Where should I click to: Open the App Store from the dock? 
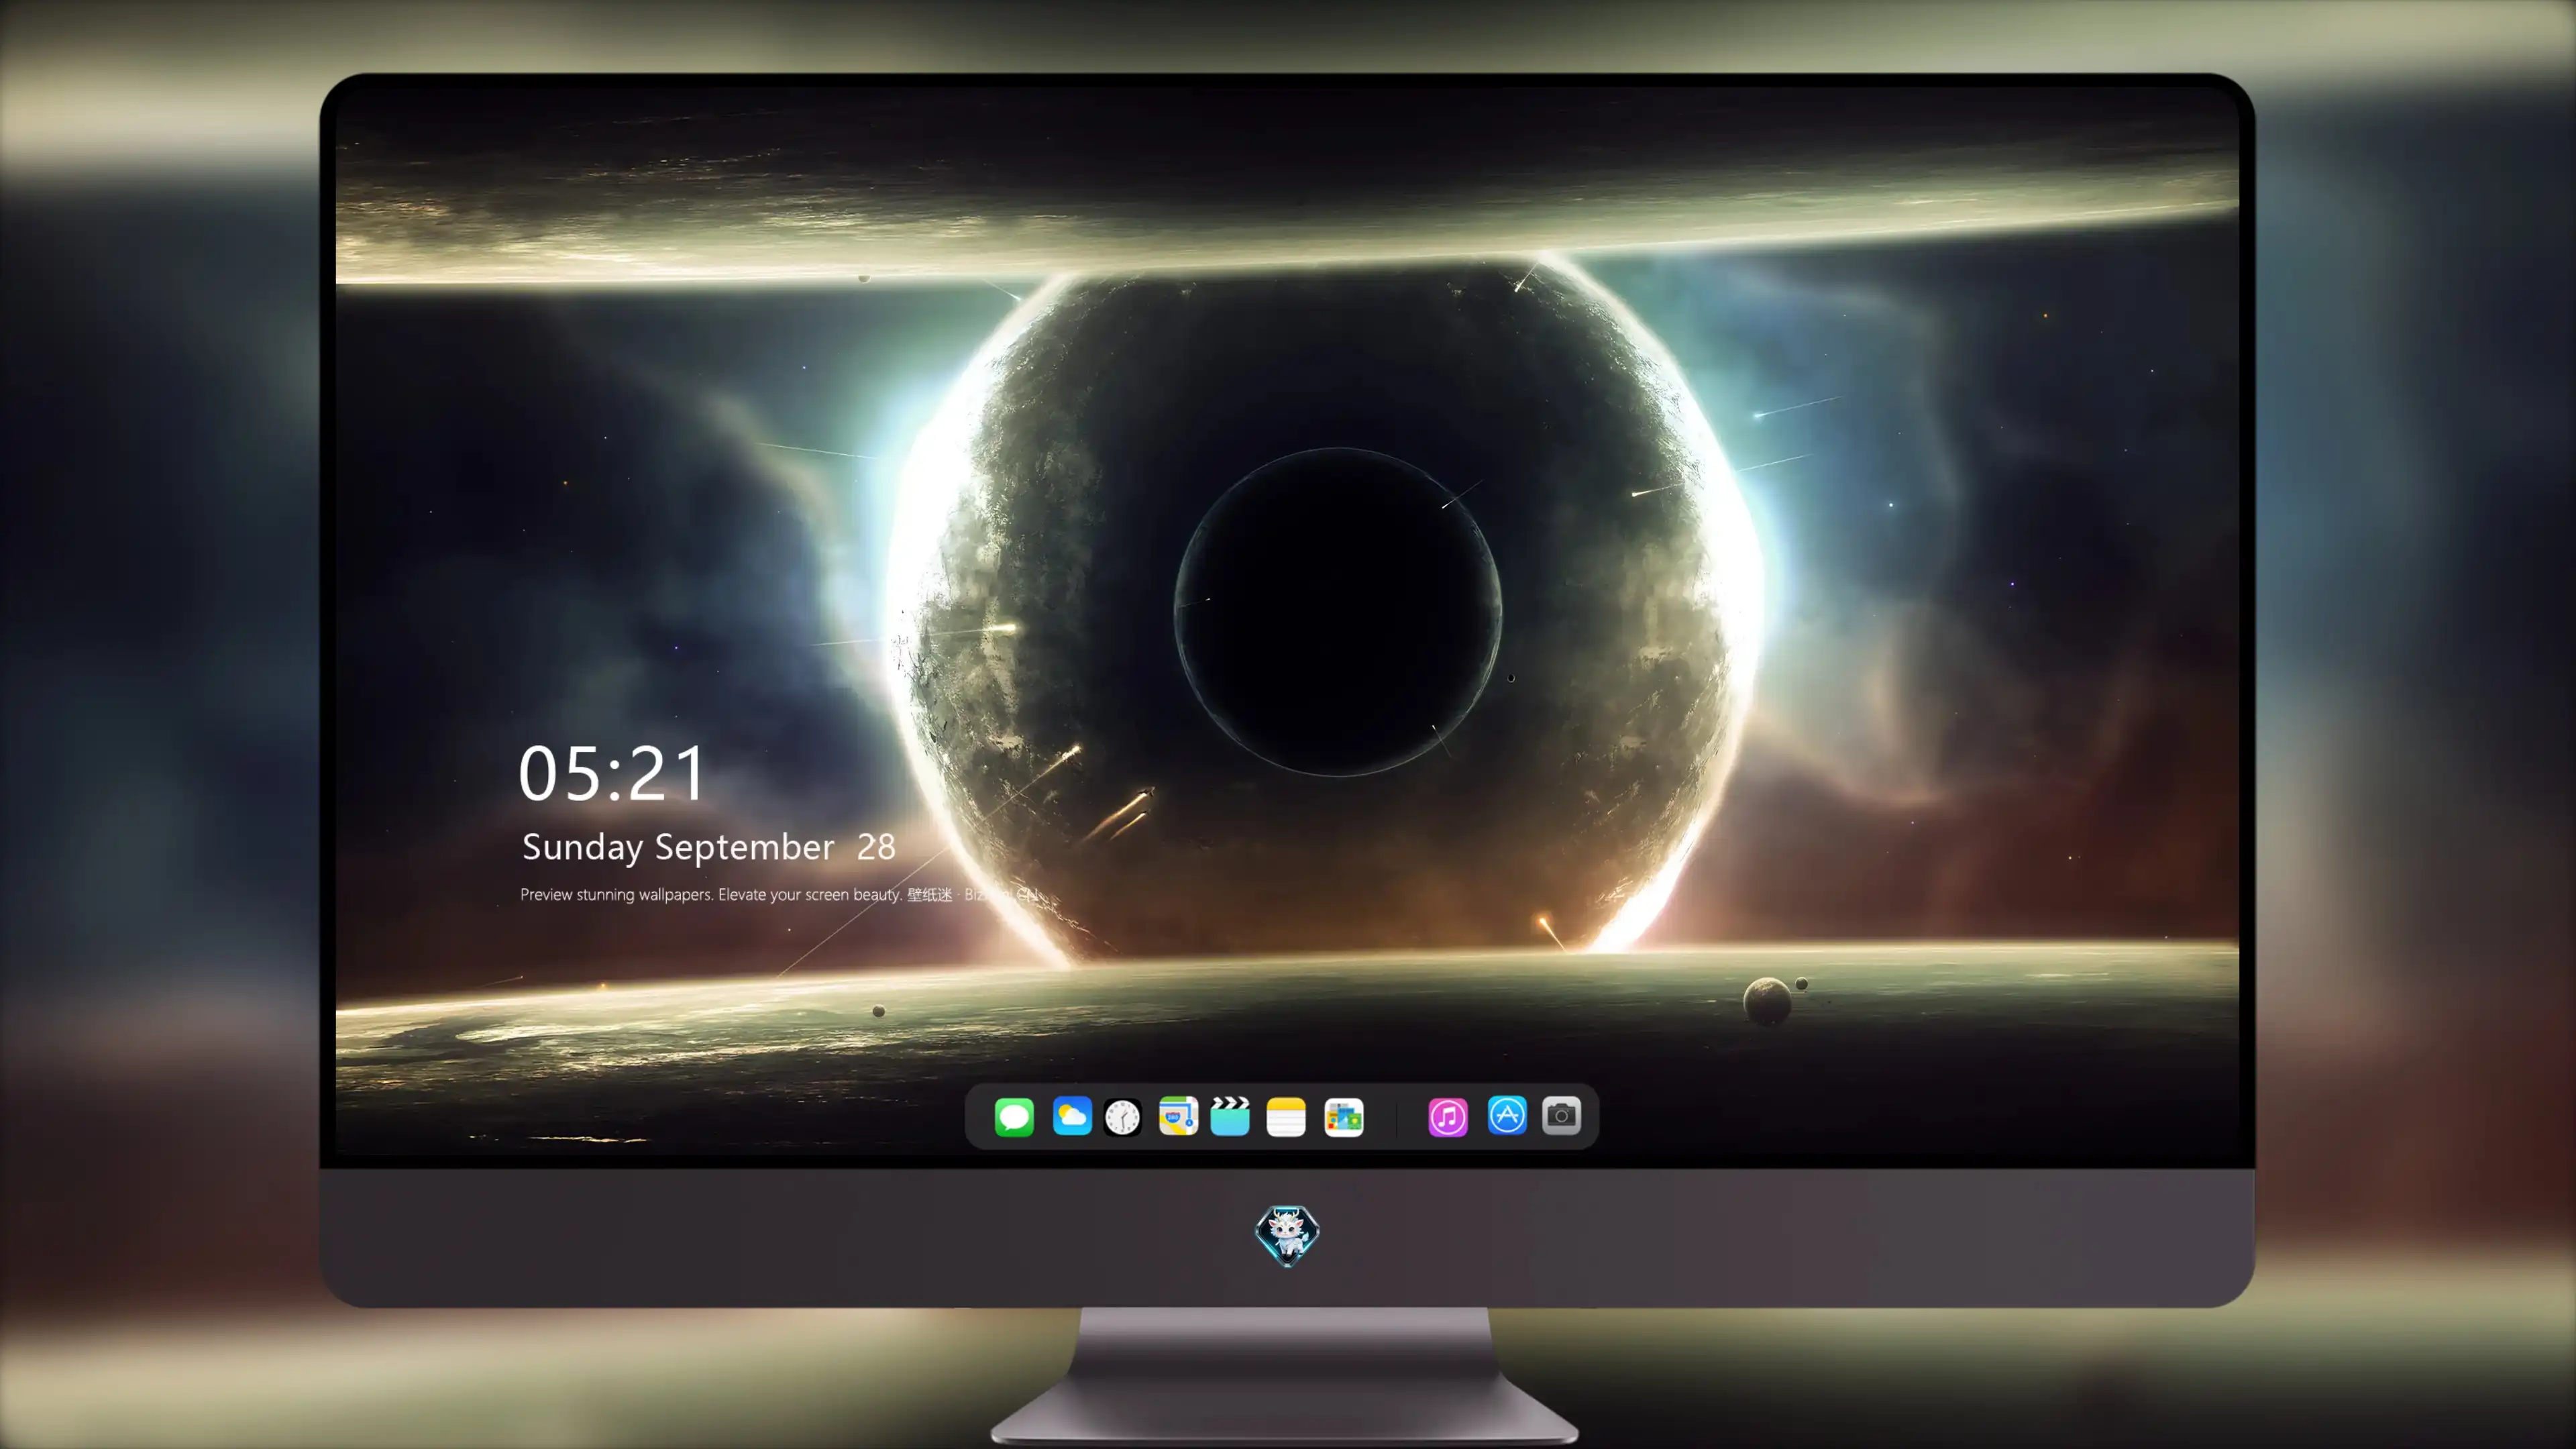point(1507,1115)
